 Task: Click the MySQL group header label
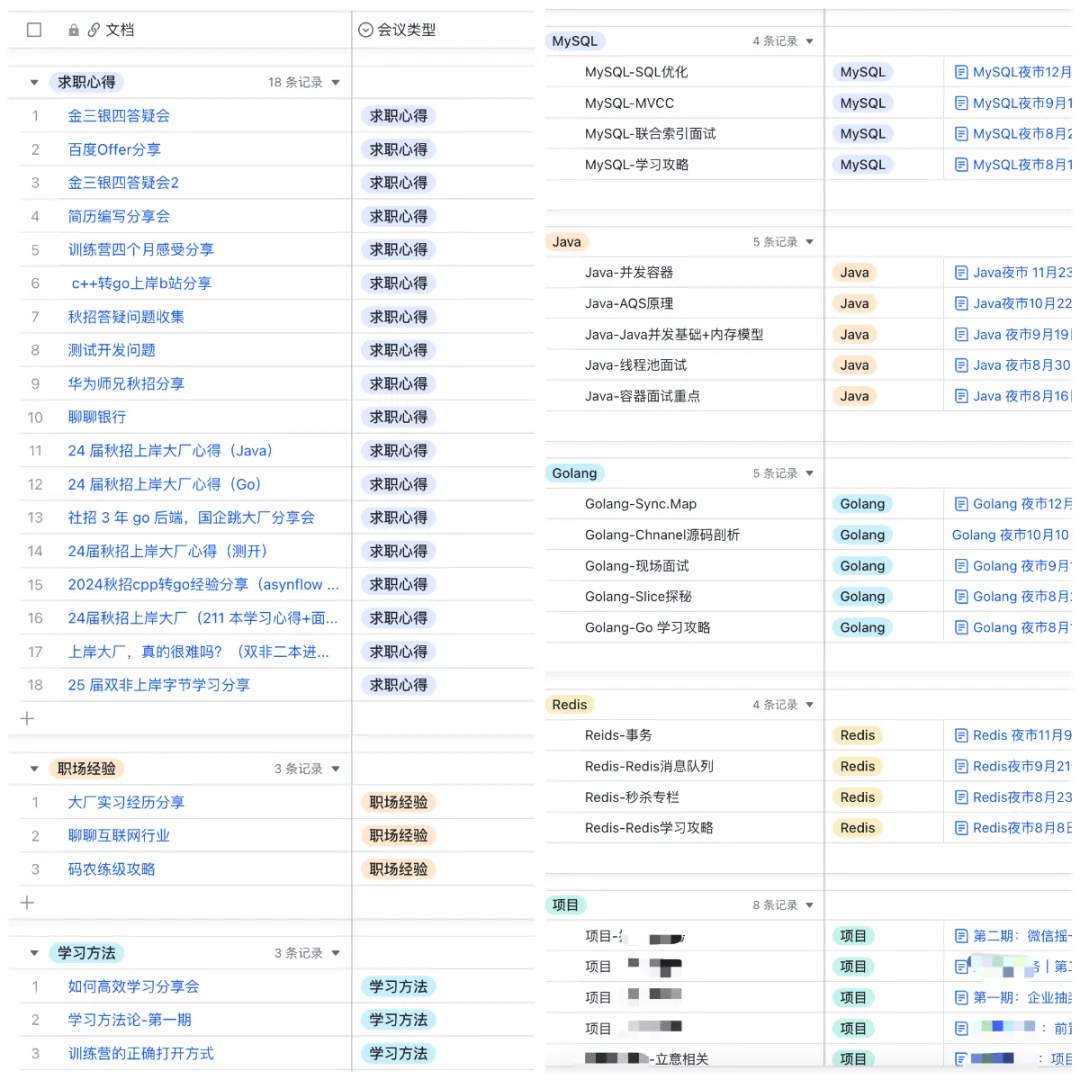tap(574, 41)
